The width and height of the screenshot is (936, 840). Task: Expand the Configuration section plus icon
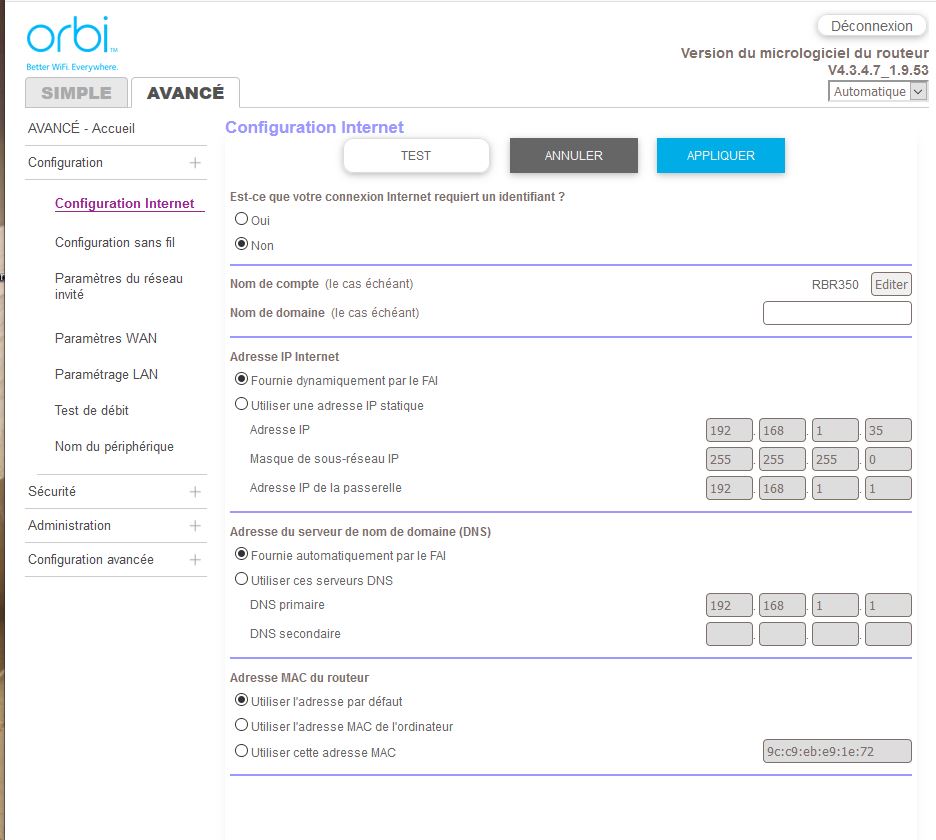tap(195, 163)
